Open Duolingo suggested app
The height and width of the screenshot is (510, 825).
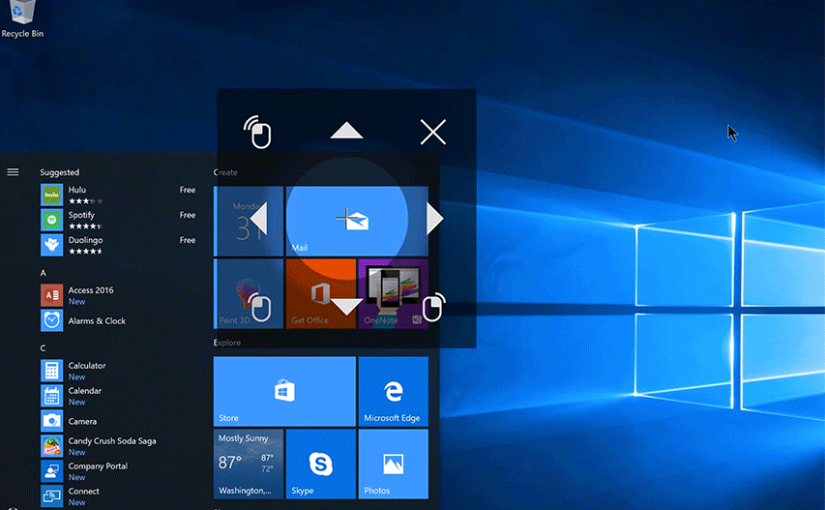pyautogui.click(x=118, y=245)
